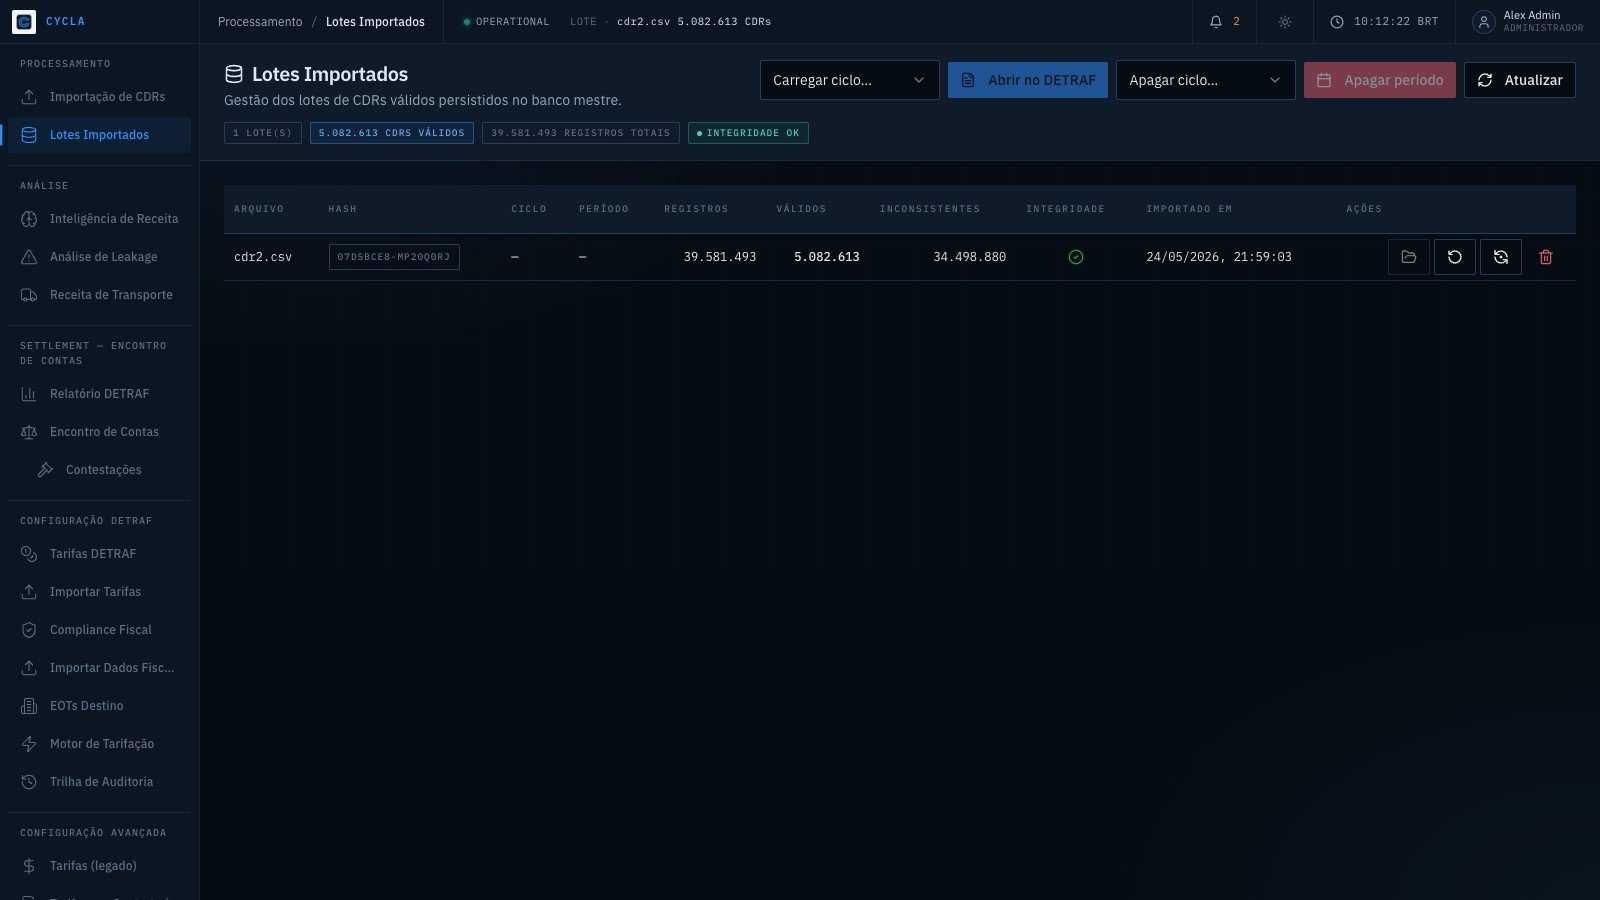The width and height of the screenshot is (1600, 900).
Task: Click the top bar LOTE cdr2.csv text
Action: coord(670,21)
